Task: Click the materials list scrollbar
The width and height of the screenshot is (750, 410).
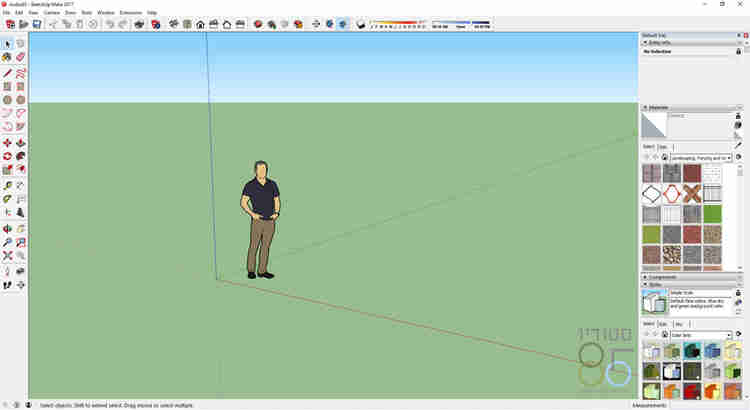Action: (740, 218)
